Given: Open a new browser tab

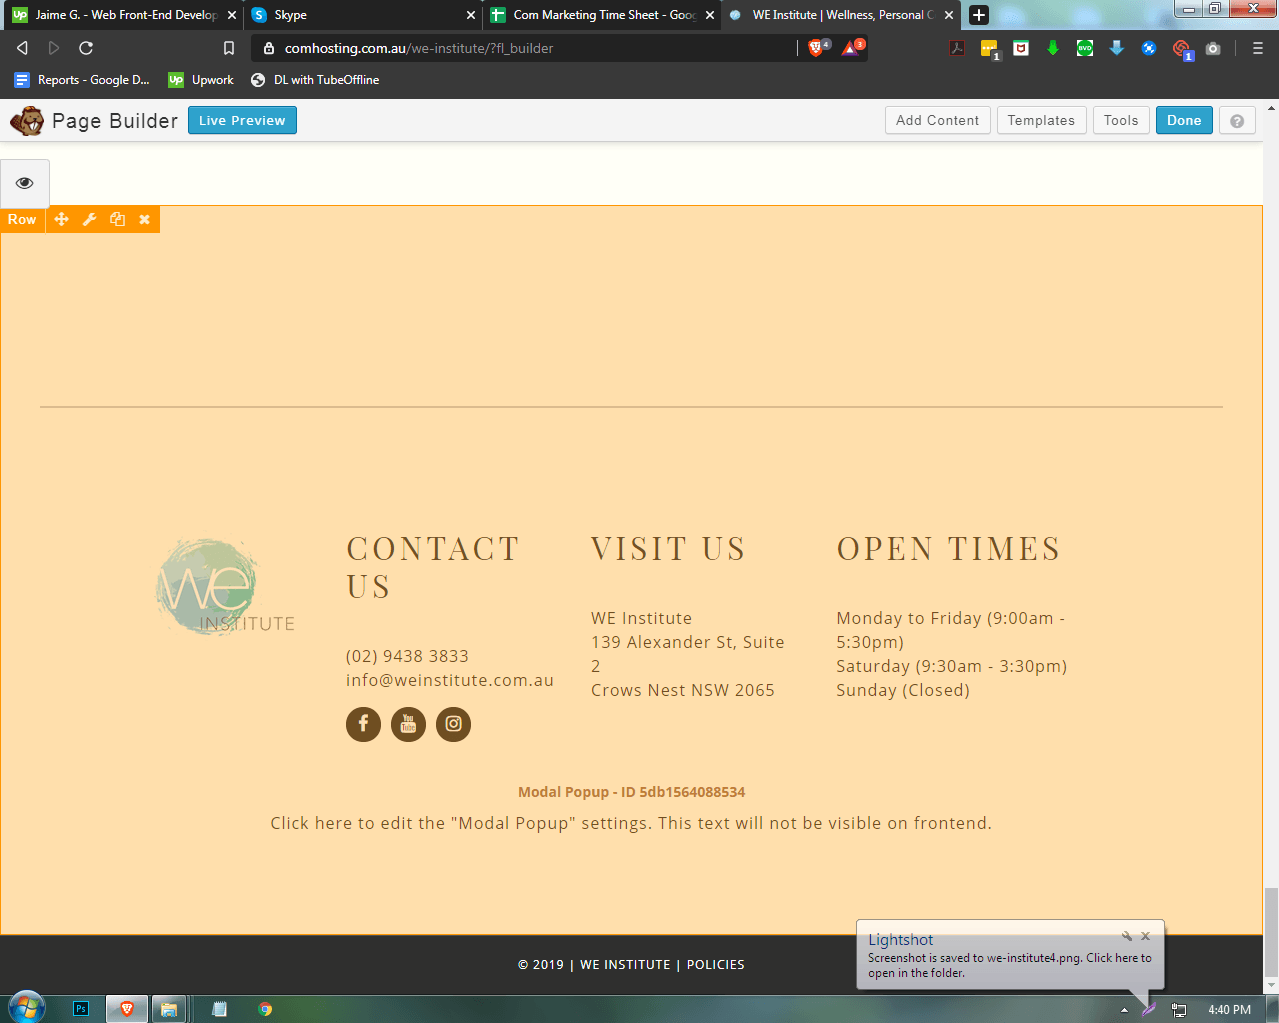Looking at the screenshot, I should click(x=979, y=15).
